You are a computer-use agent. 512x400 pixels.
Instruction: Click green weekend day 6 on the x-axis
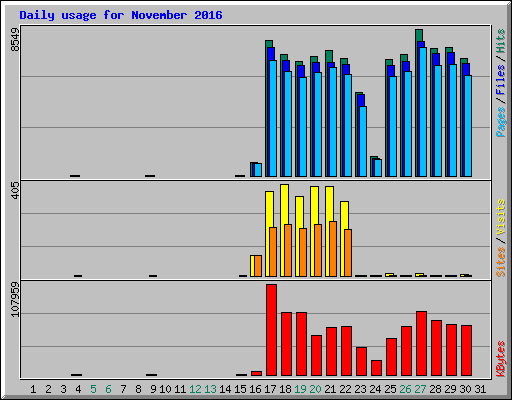coord(108,389)
